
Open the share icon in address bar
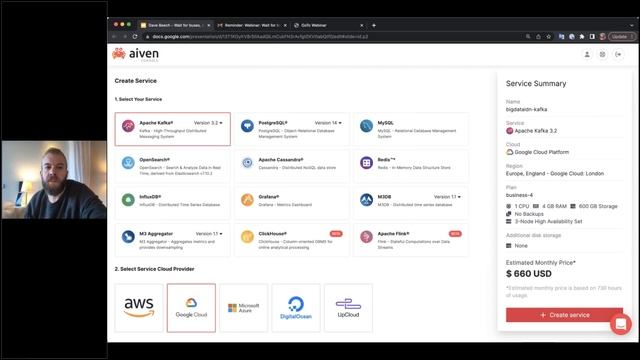coord(538,37)
